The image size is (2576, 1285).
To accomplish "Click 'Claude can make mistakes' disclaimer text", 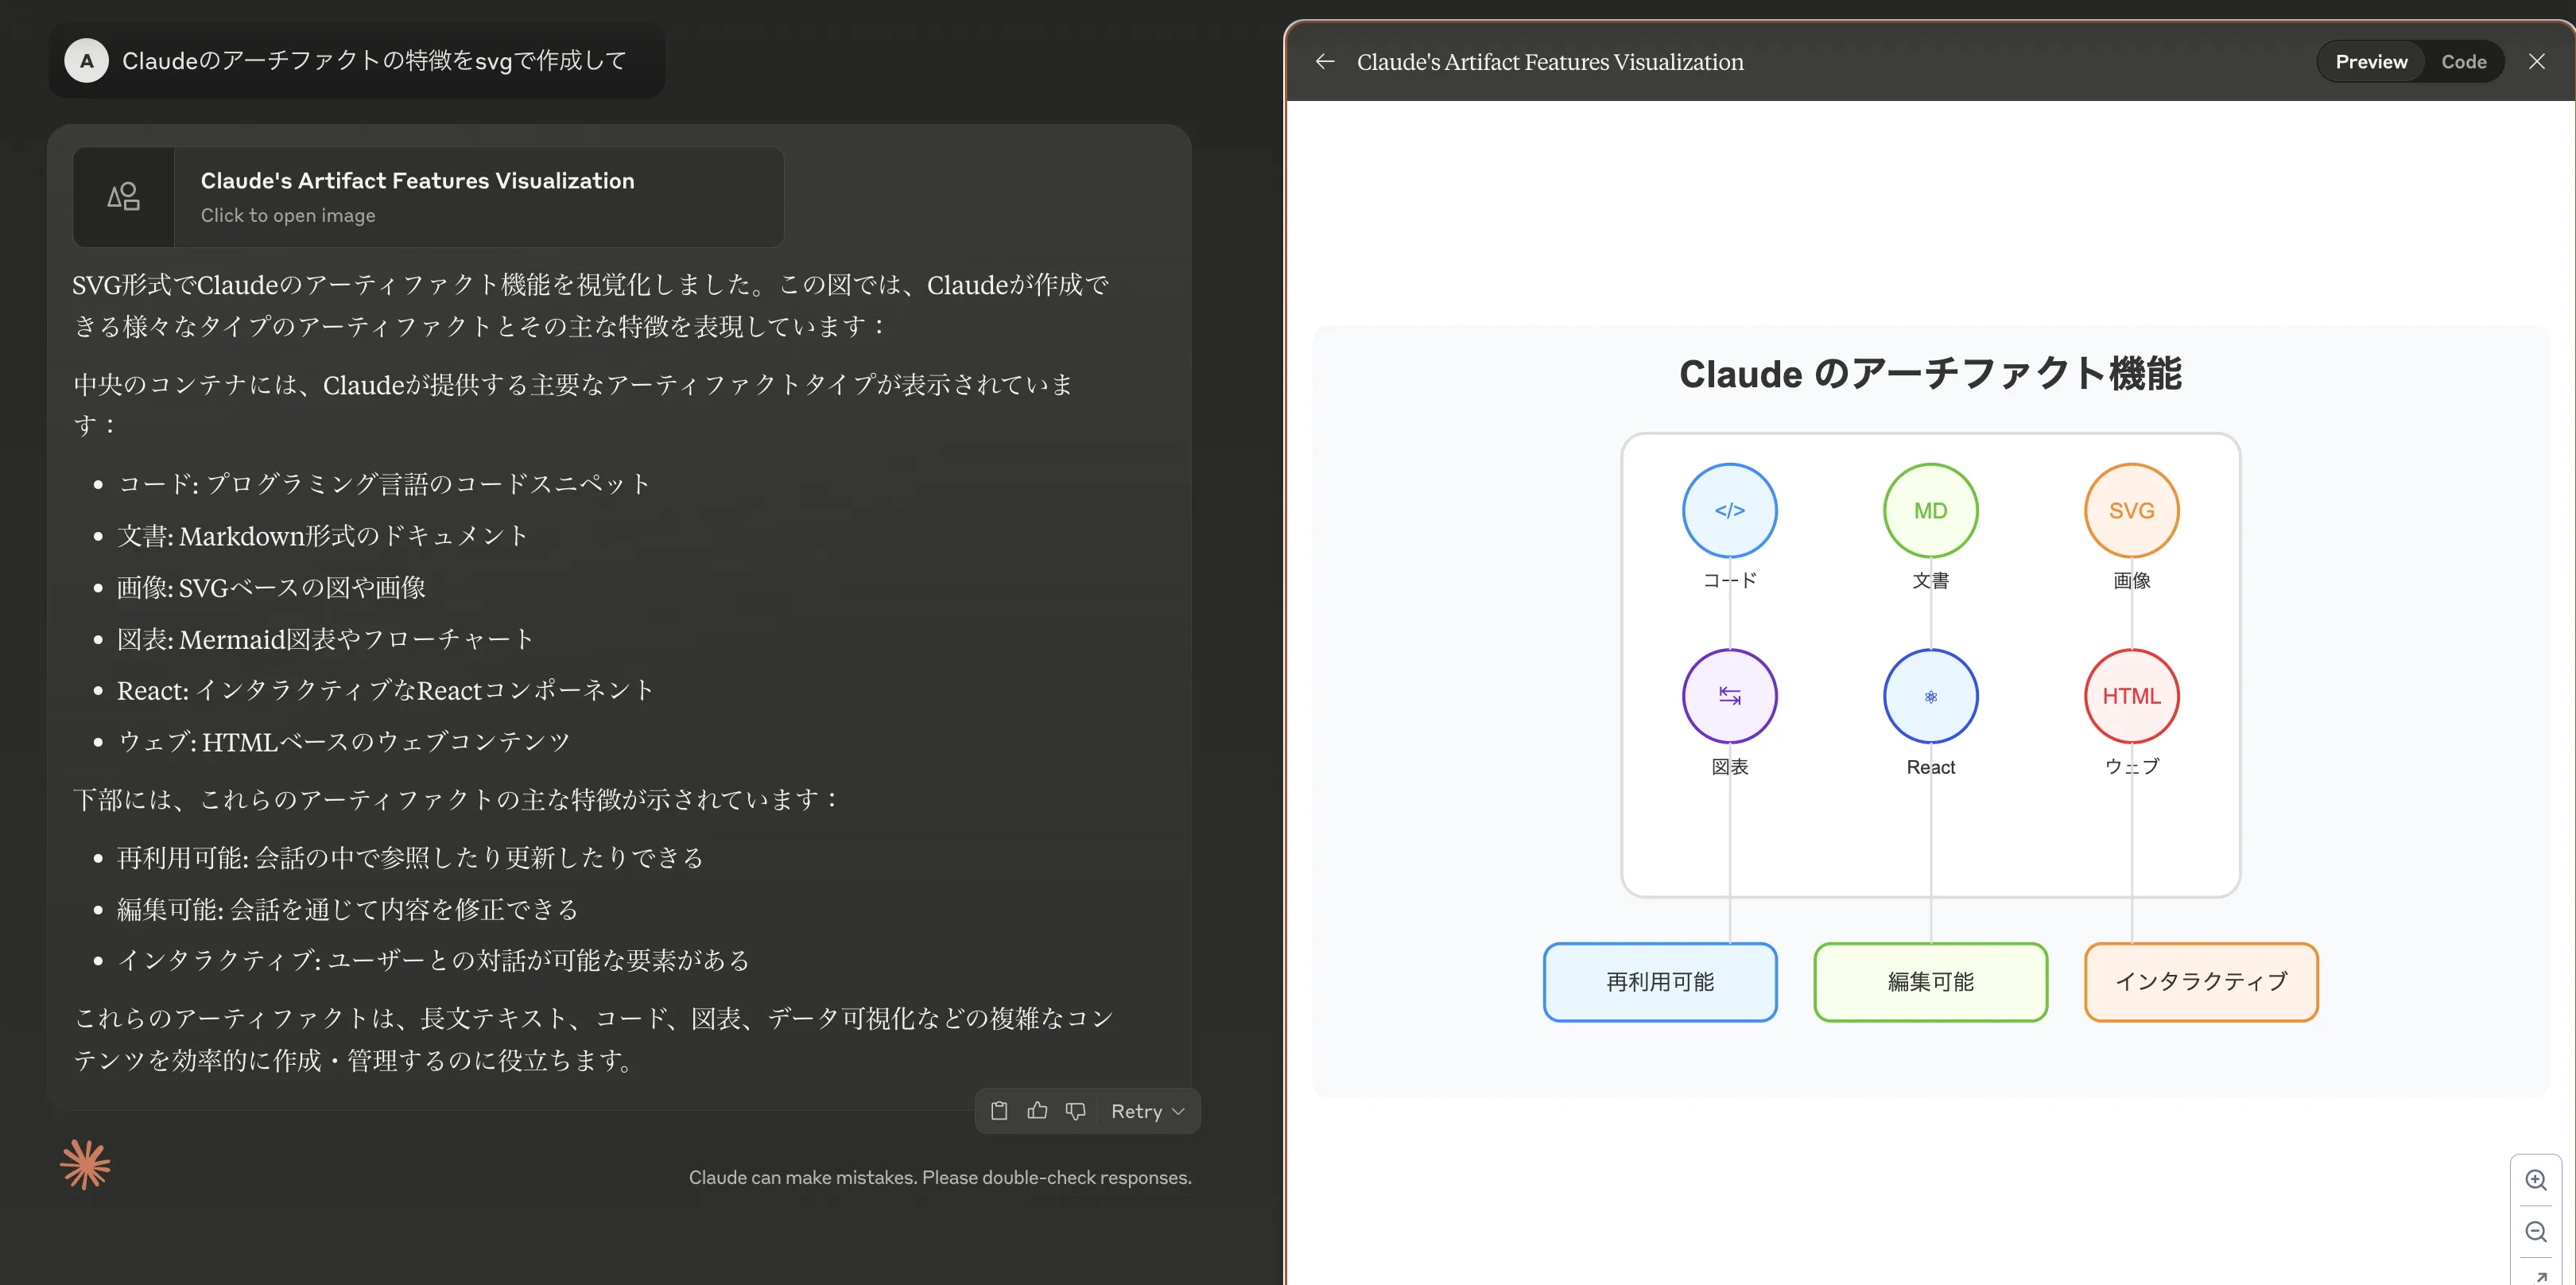I will pyautogui.click(x=940, y=1178).
